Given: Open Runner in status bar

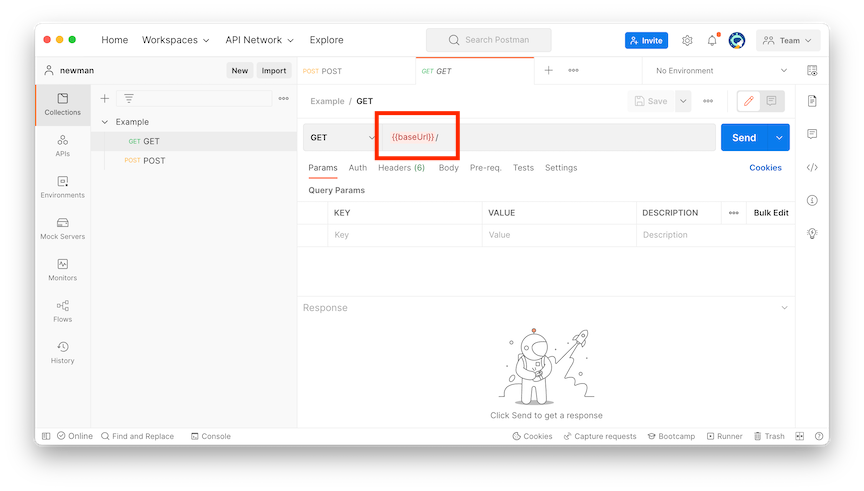Looking at the screenshot, I should (725, 436).
